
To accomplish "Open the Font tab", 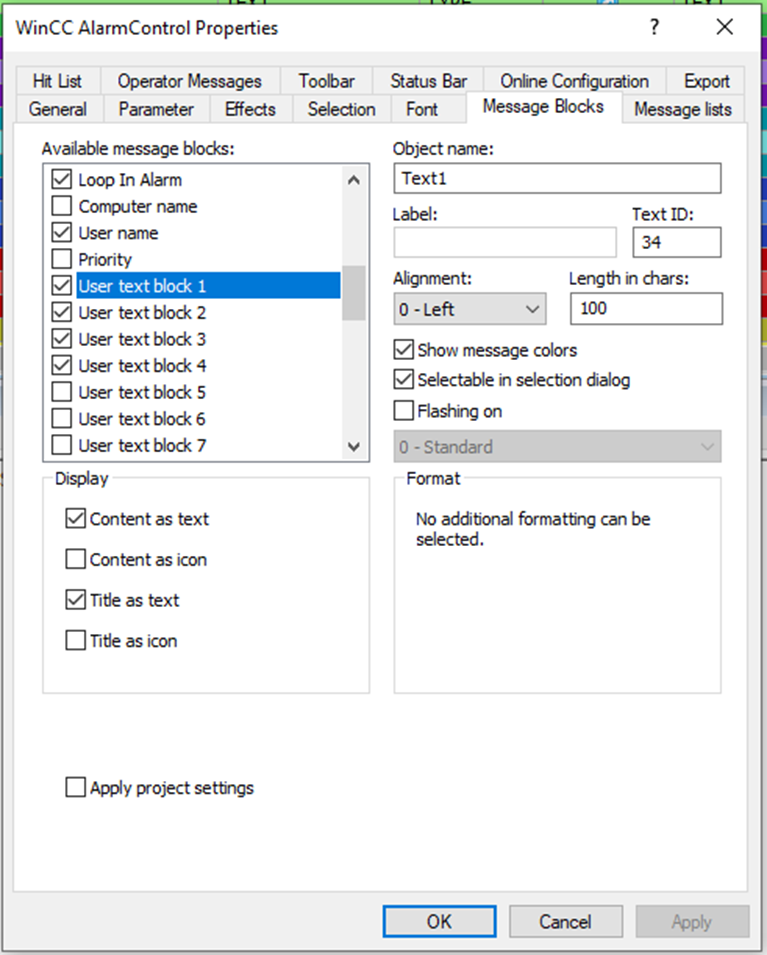I will pyautogui.click(x=422, y=109).
